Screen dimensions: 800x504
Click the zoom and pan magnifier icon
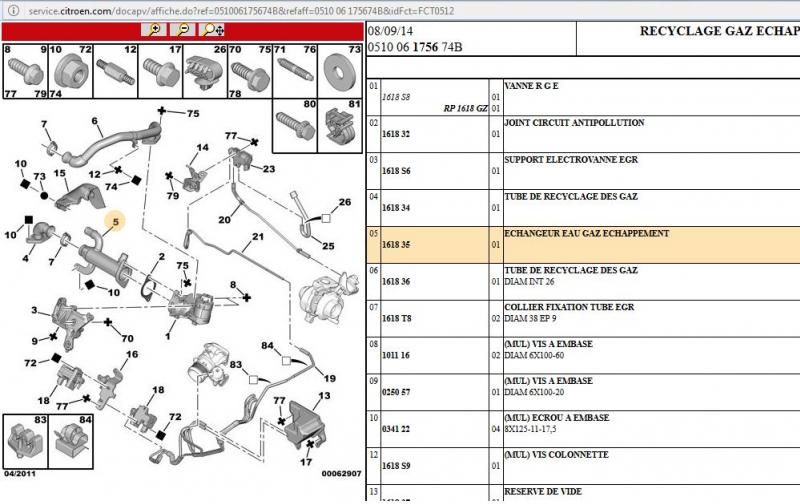(212, 30)
